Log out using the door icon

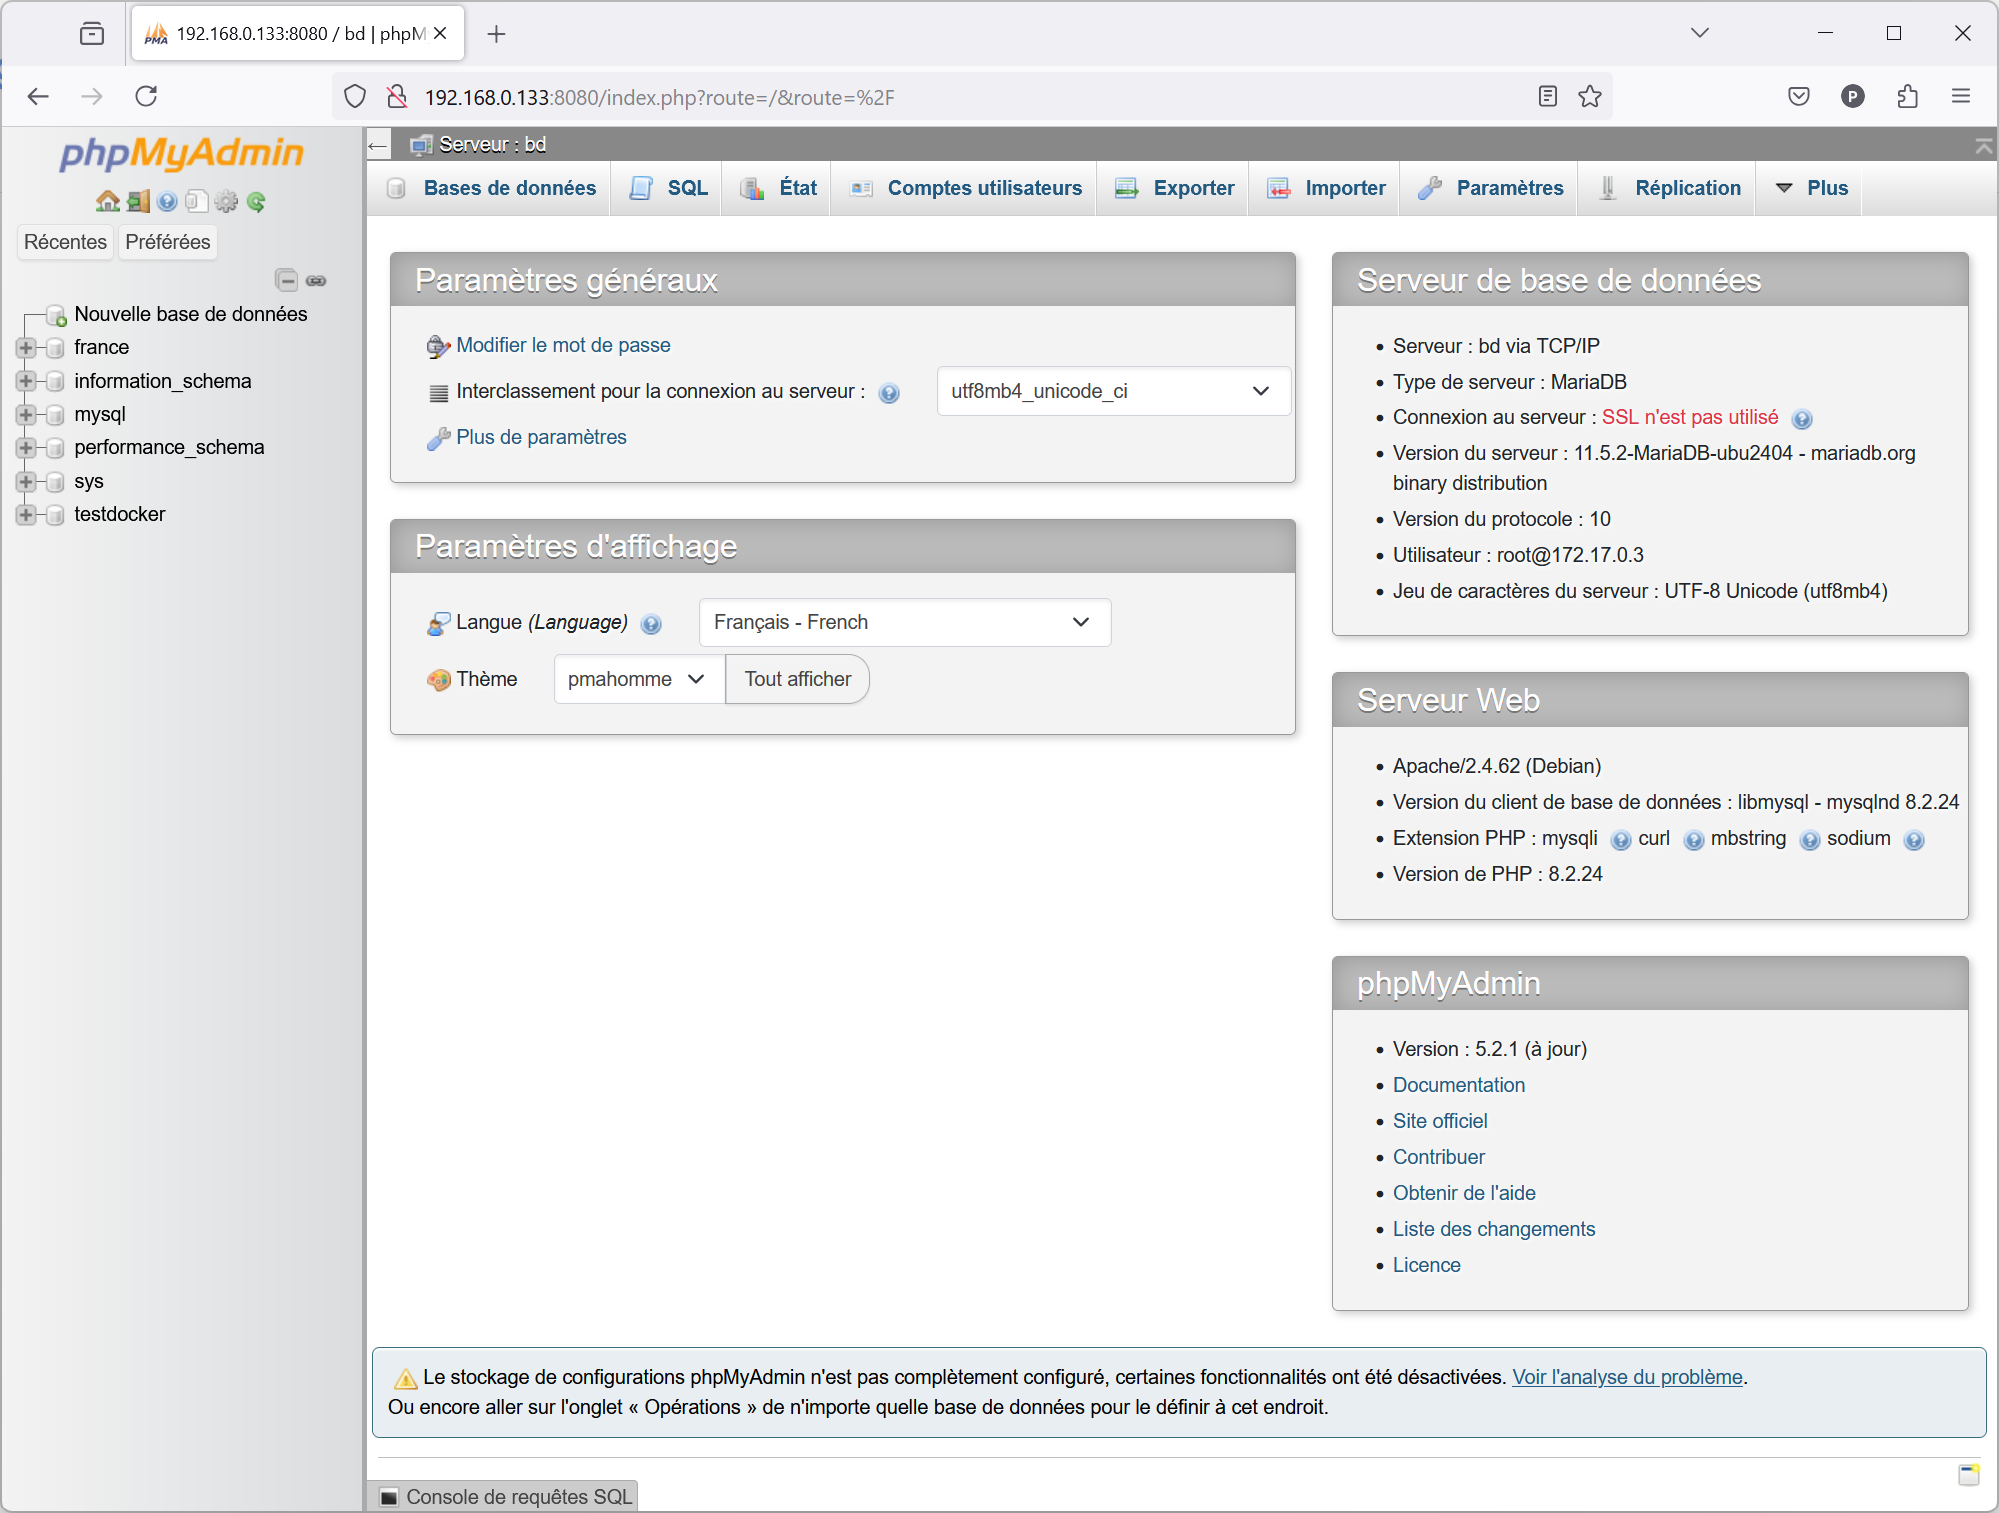(138, 201)
